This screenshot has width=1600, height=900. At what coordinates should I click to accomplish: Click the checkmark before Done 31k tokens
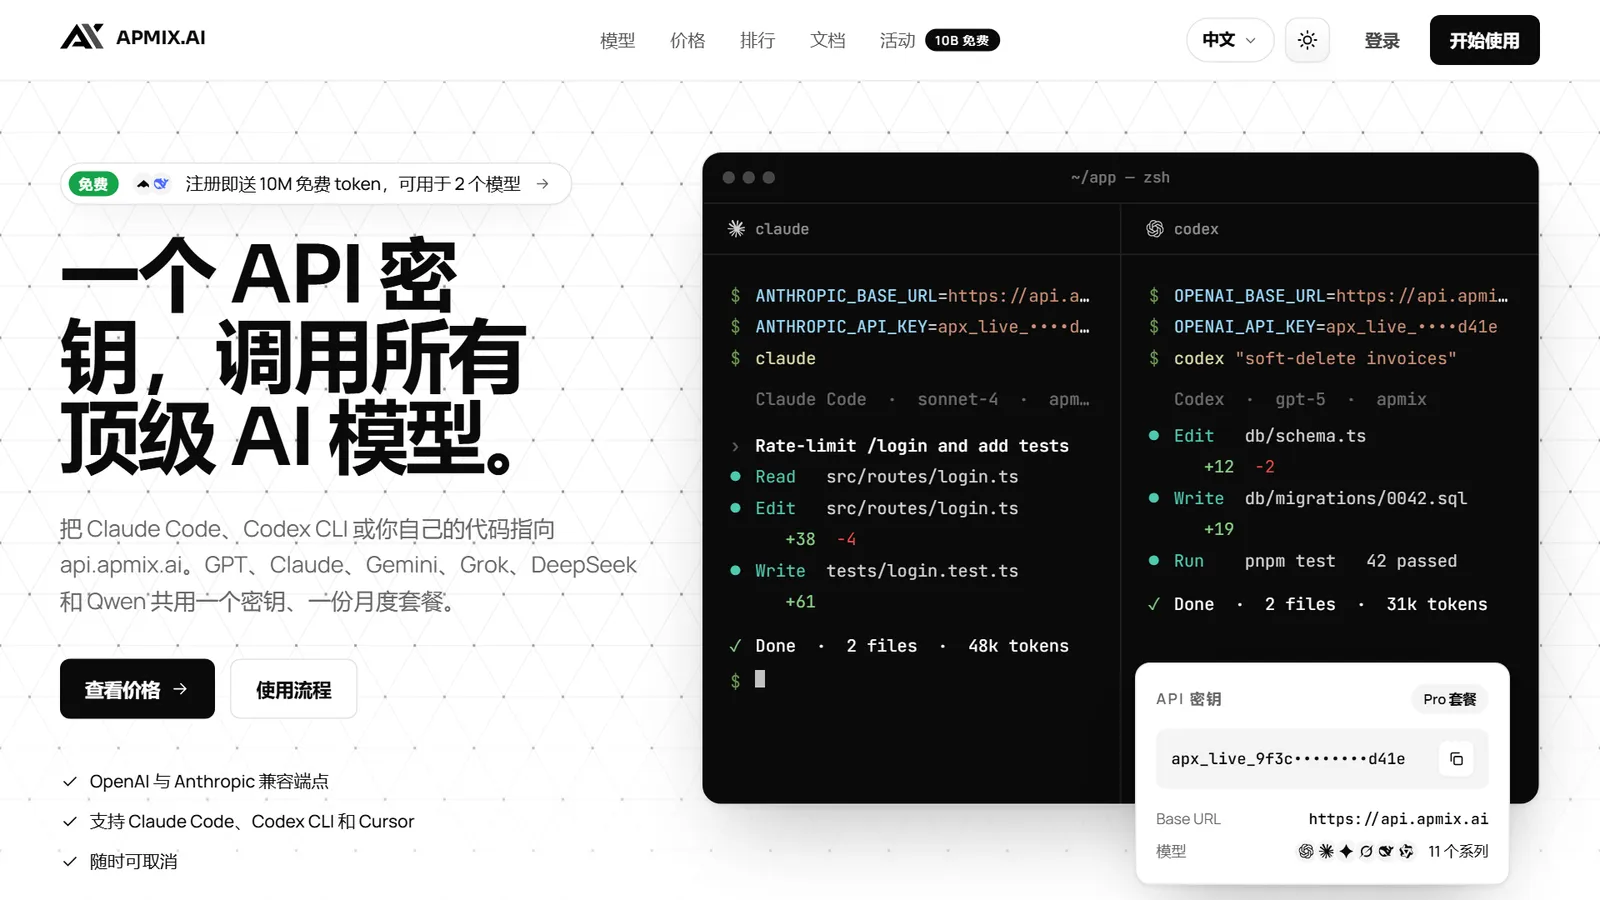[x=1154, y=604]
